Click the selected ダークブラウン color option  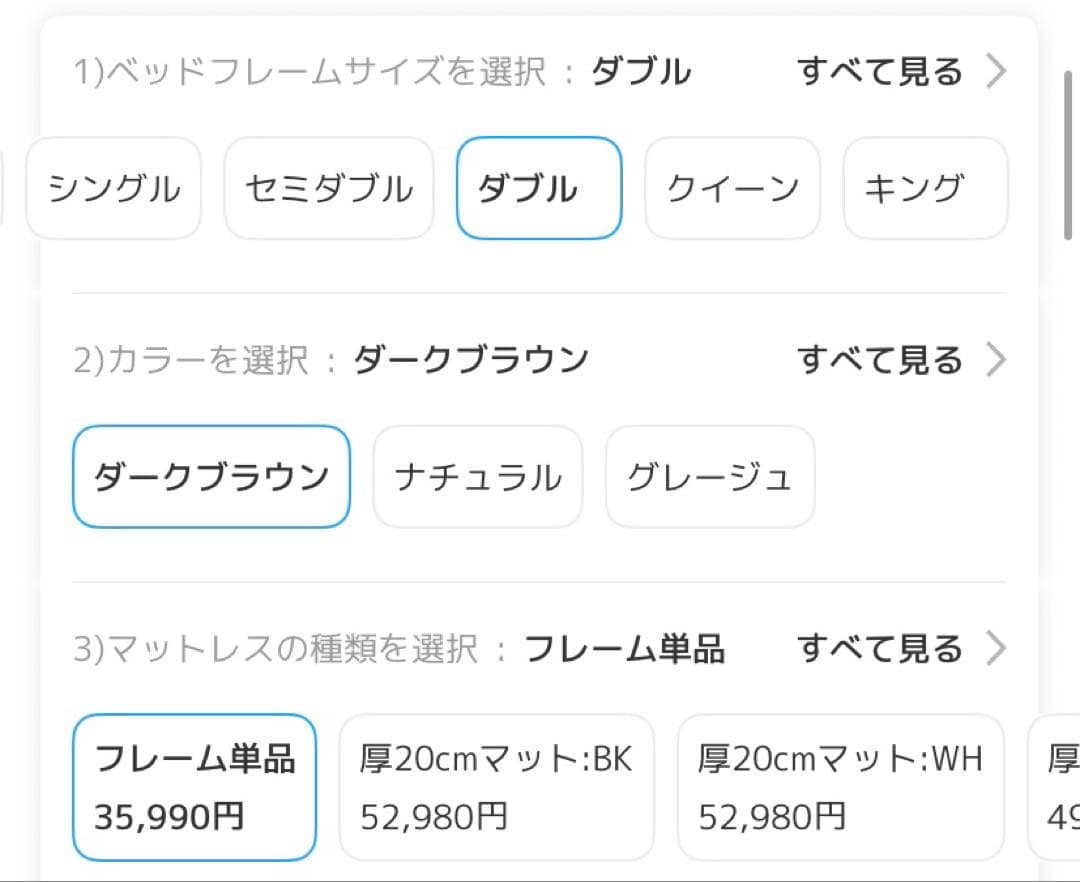point(210,476)
